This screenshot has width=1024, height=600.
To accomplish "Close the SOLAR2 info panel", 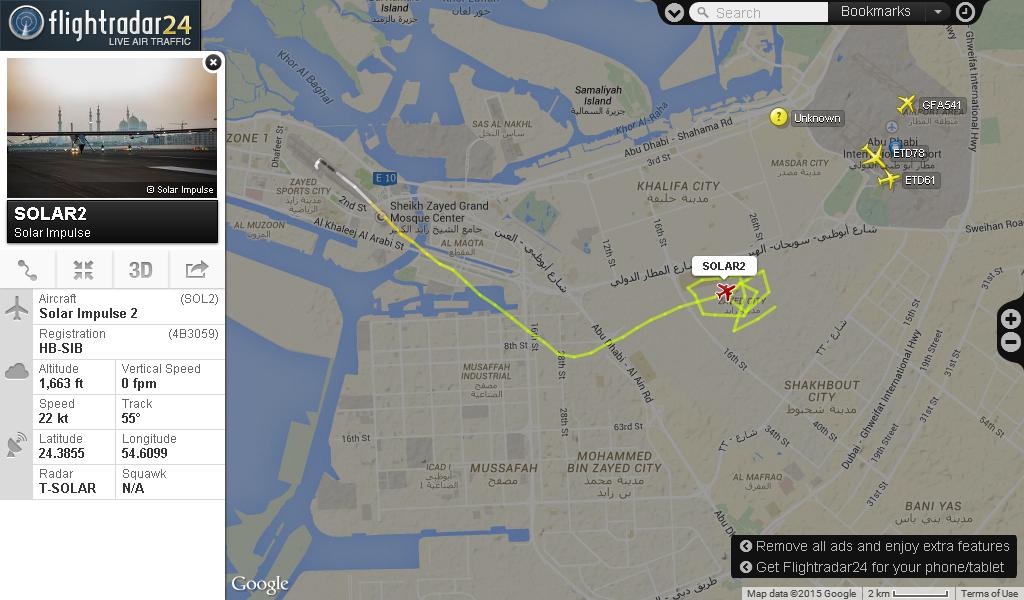I will (213, 62).
